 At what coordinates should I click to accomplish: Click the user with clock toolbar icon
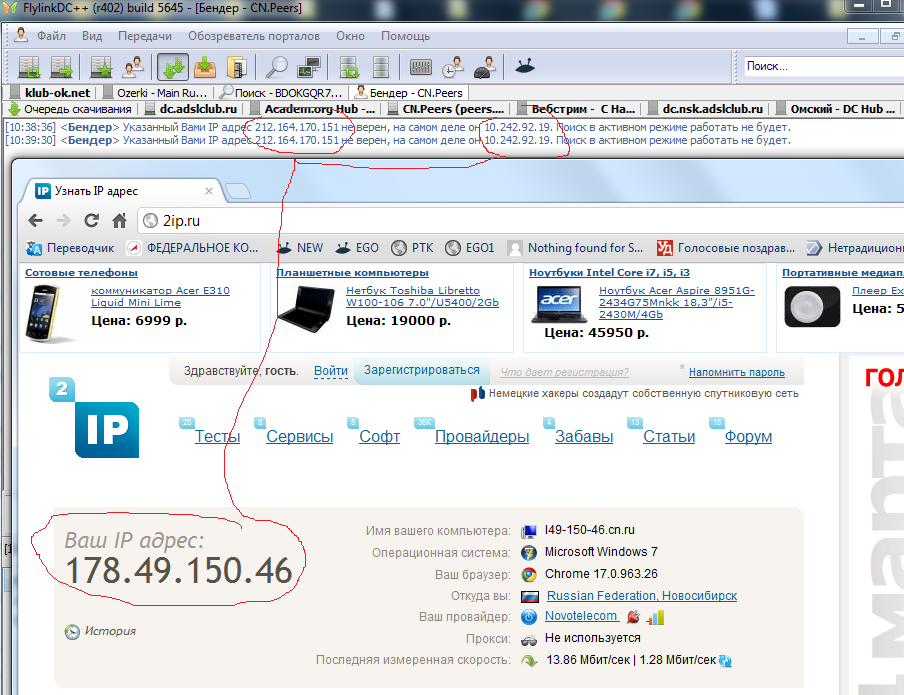pos(453,67)
